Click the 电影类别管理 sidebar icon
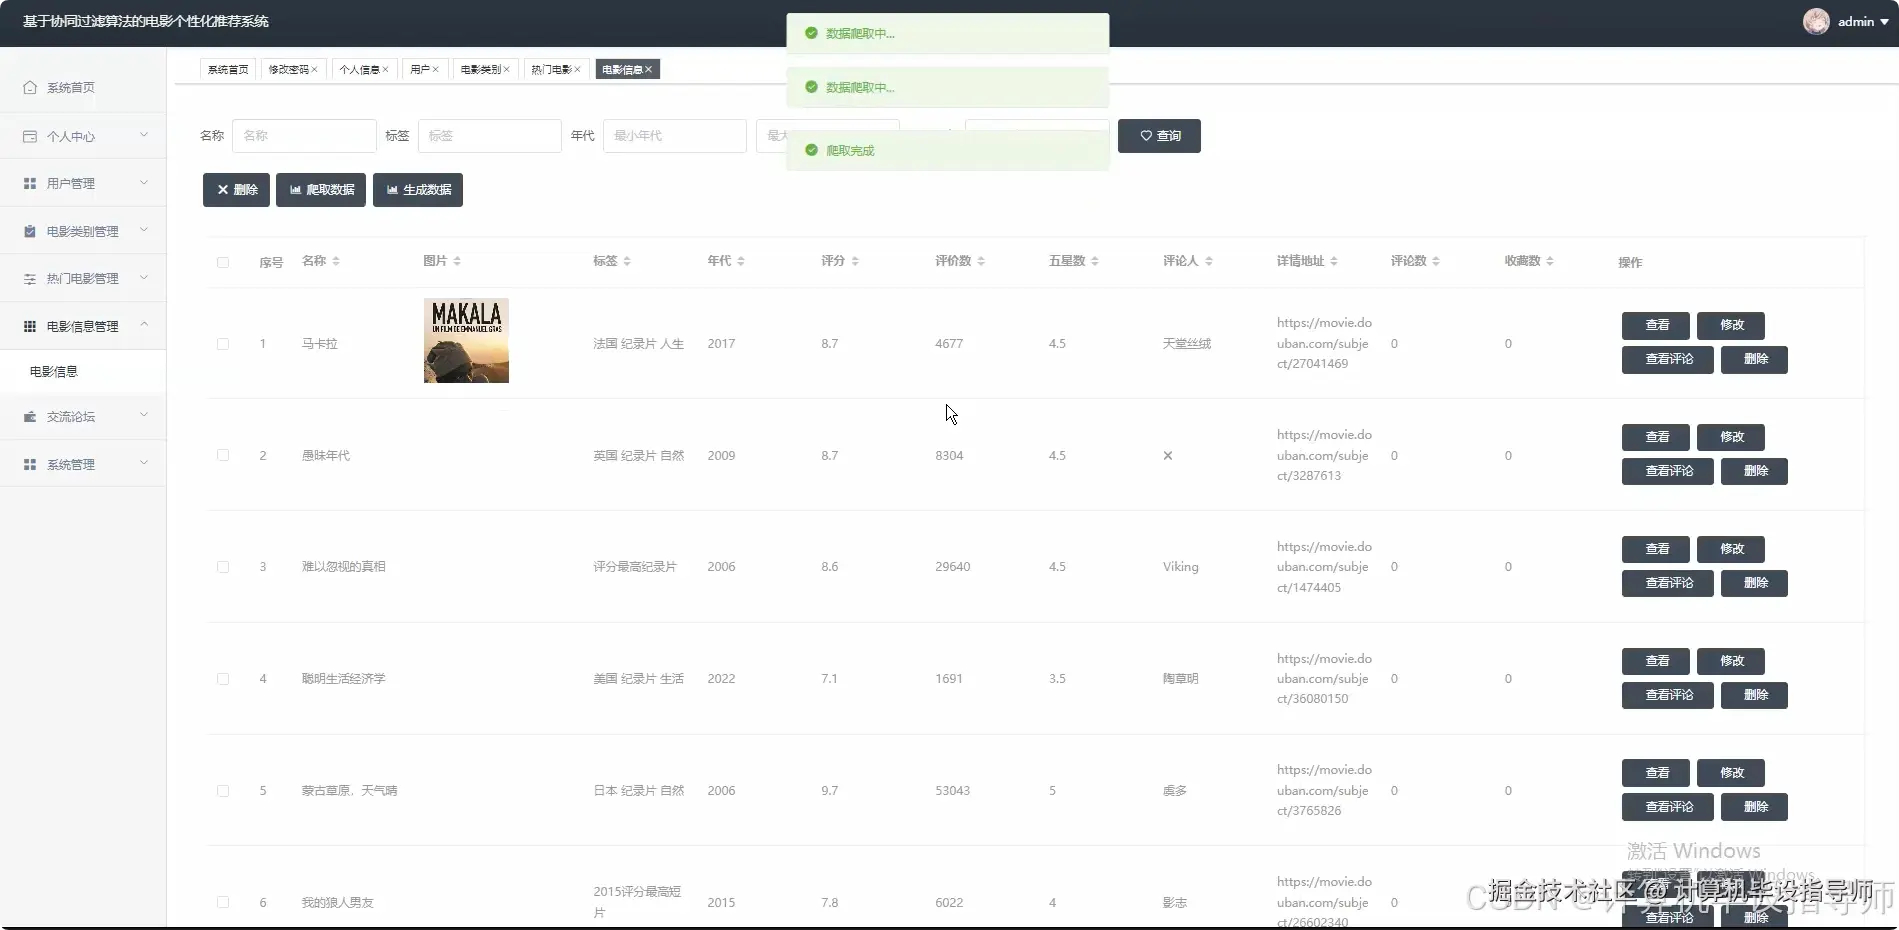This screenshot has width=1899, height=930. pyautogui.click(x=30, y=231)
